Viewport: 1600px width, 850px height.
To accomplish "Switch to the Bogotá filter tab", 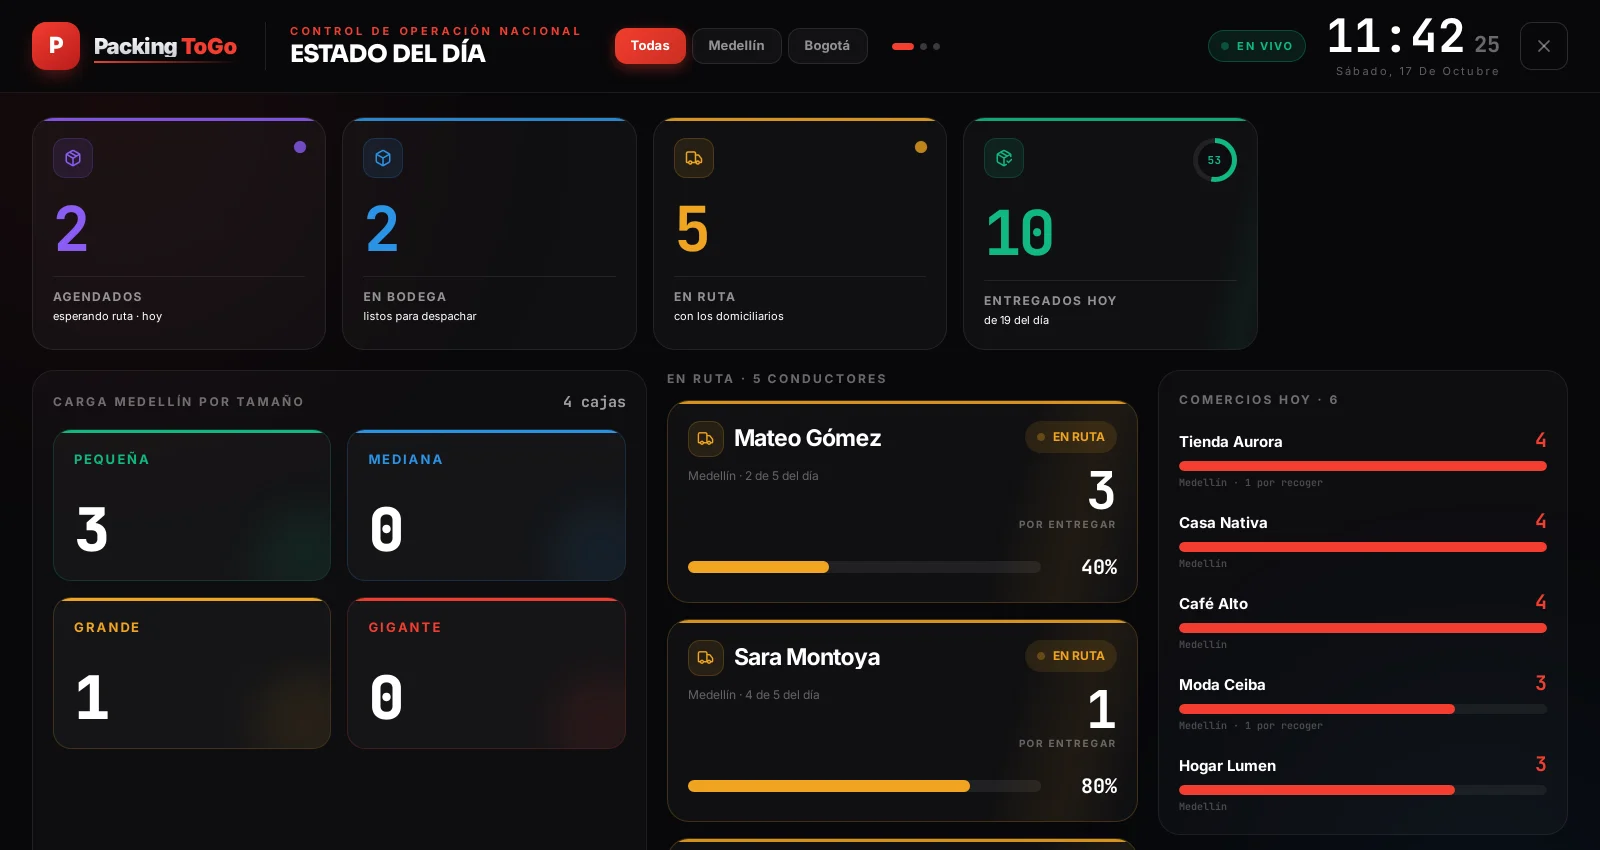I will [x=827, y=46].
